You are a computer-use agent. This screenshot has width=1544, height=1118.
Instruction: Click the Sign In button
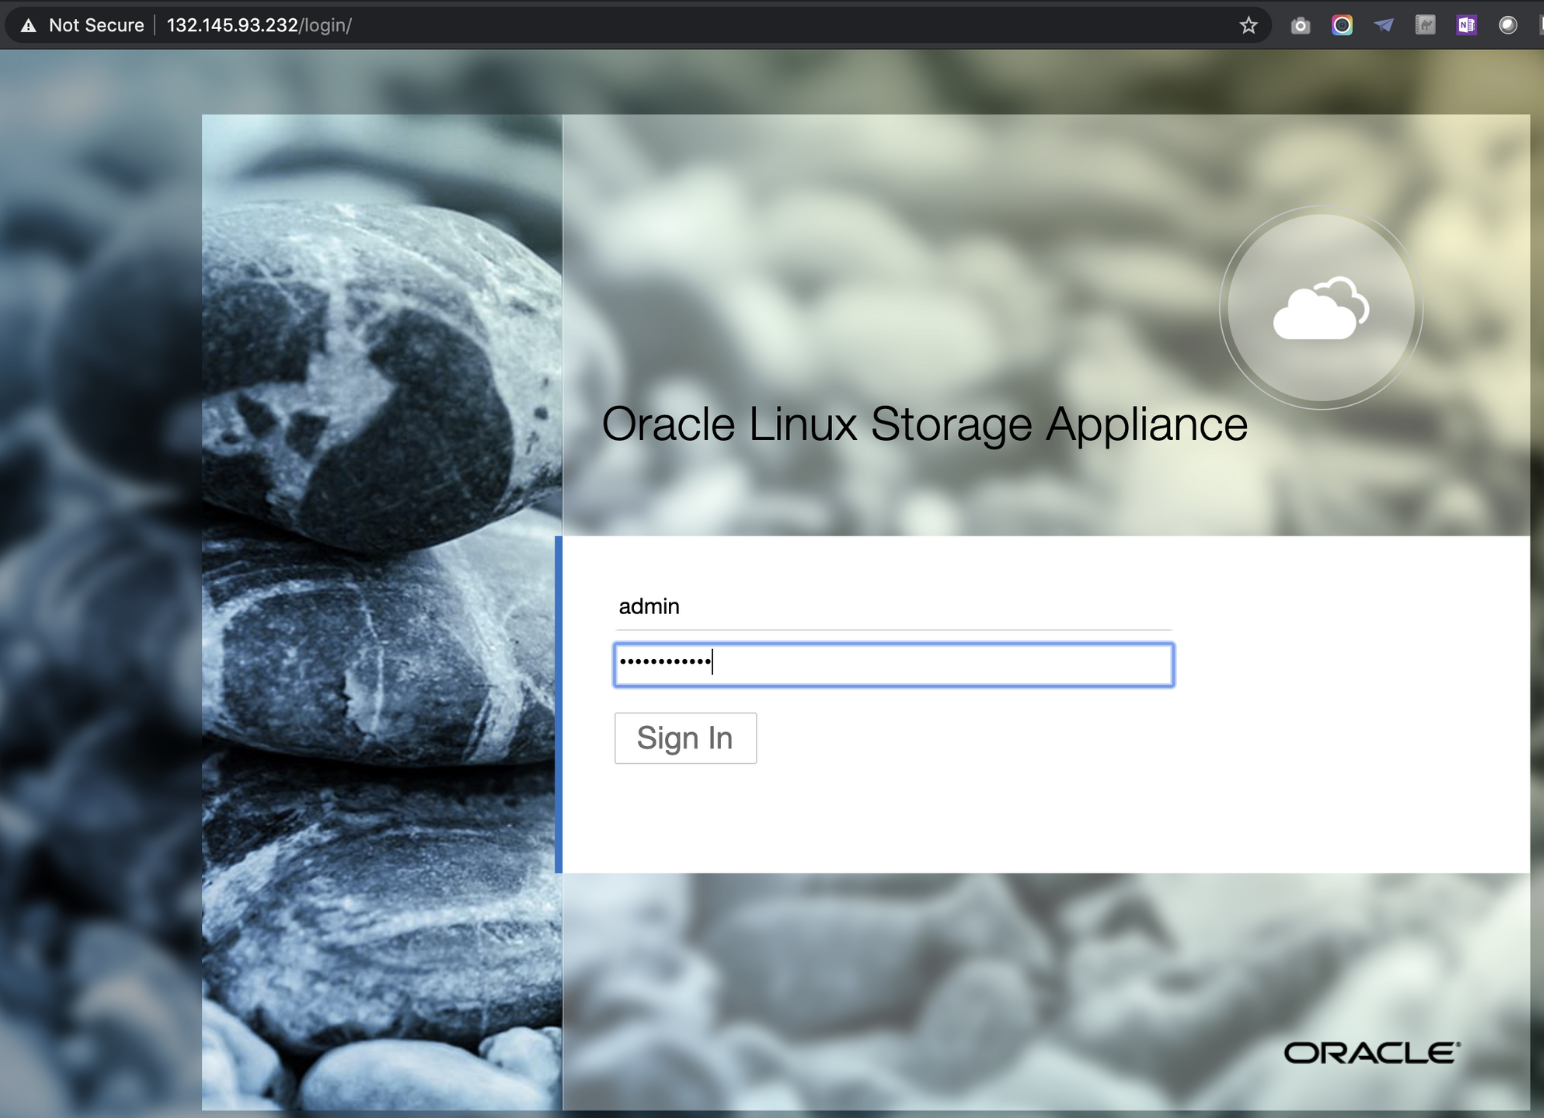(x=685, y=738)
